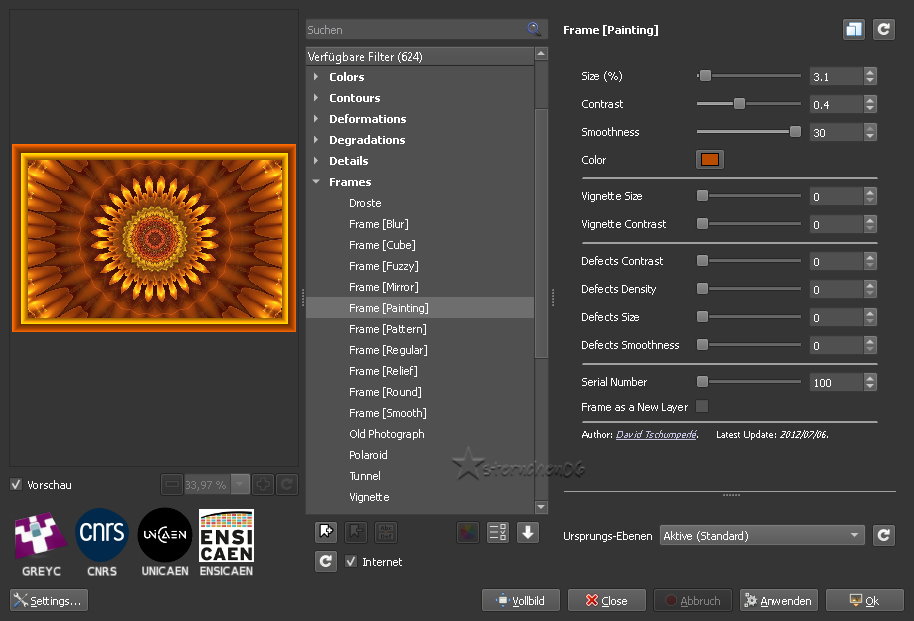Viewport: 914px width, 621px height.
Task: Click the Suchen search input field
Action: pos(415,30)
